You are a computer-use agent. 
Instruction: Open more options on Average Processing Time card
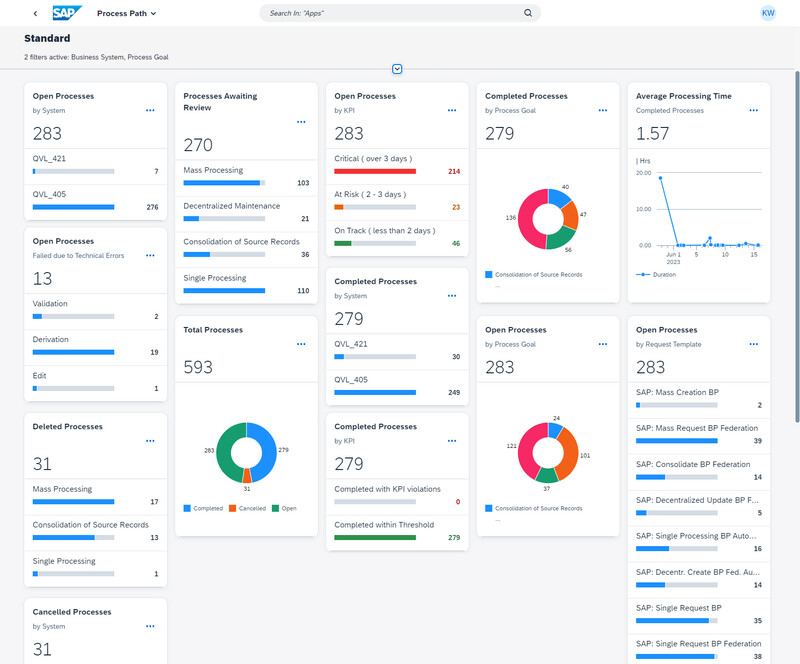[753, 111]
